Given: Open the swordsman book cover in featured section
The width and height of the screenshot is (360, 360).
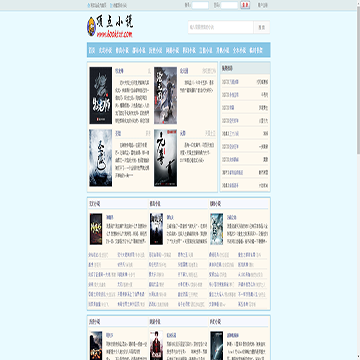Looking at the screenshot, I should click(x=165, y=95).
